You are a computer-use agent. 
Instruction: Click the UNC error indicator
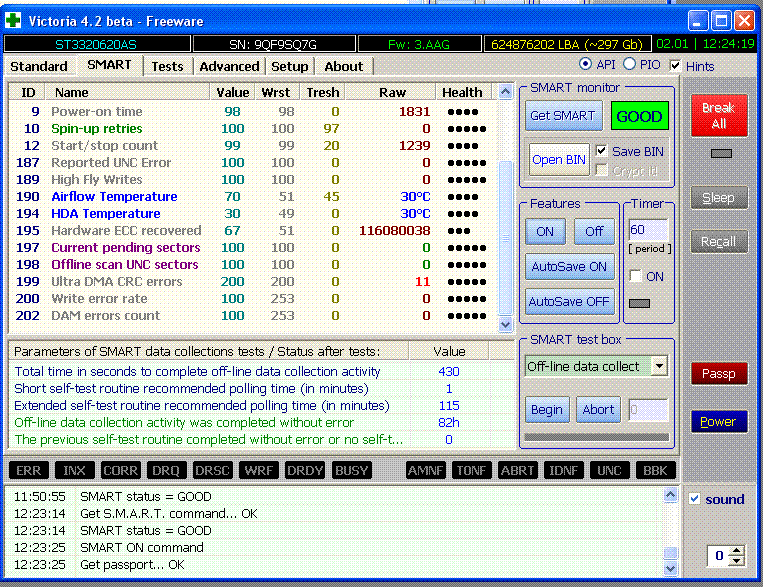click(609, 471)
